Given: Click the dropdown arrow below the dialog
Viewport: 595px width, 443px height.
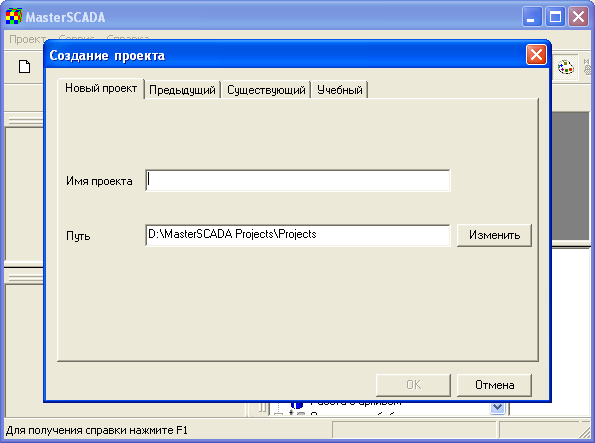Looking at the screenshot, I should 497,408.
